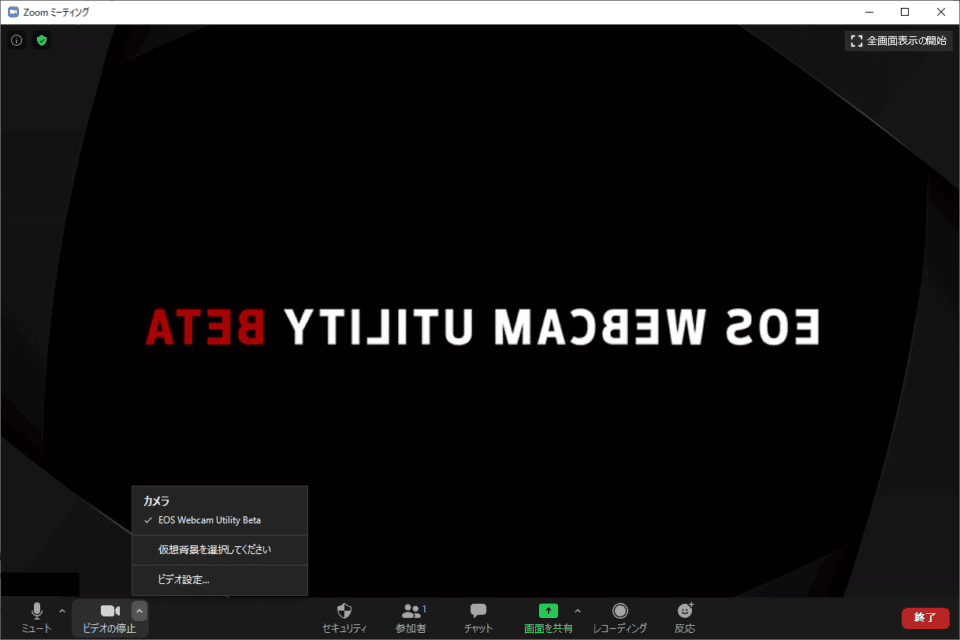Enter full screen with 全画面表示の開始
This screenshot has height=640, width=960.
(898, 41)
